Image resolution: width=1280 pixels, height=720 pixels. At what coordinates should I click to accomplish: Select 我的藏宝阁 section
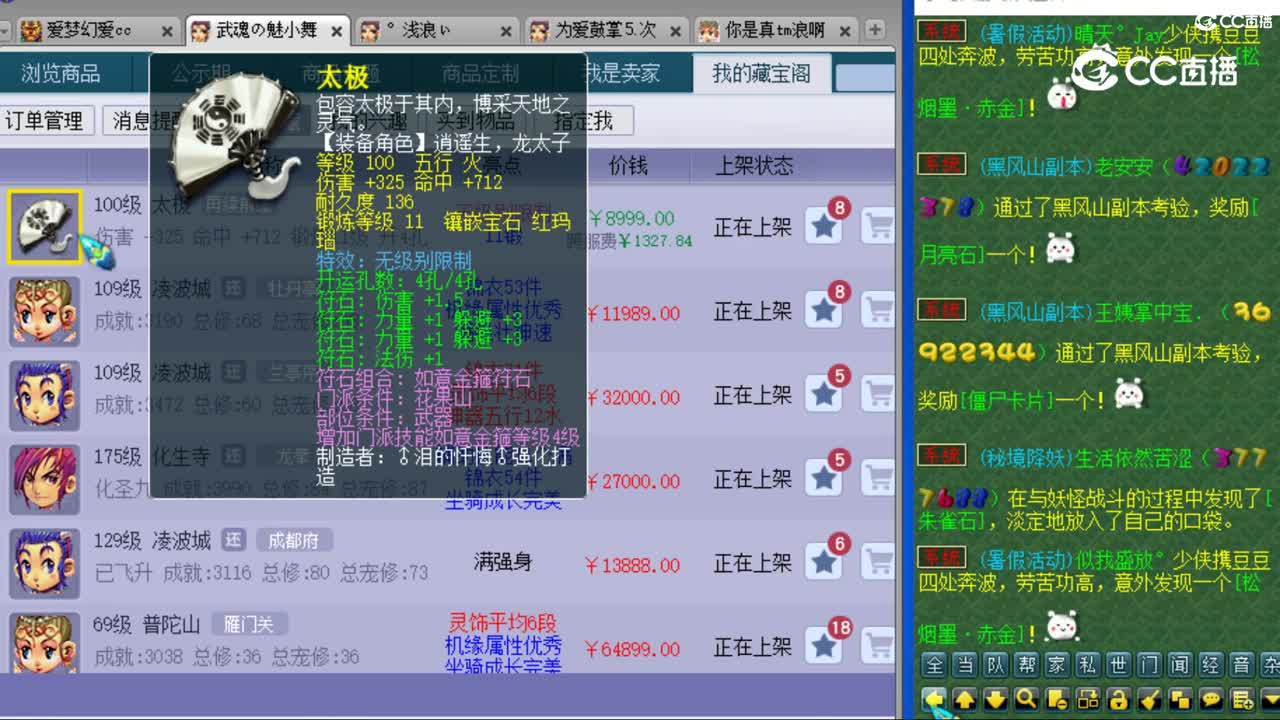[761, 73]
